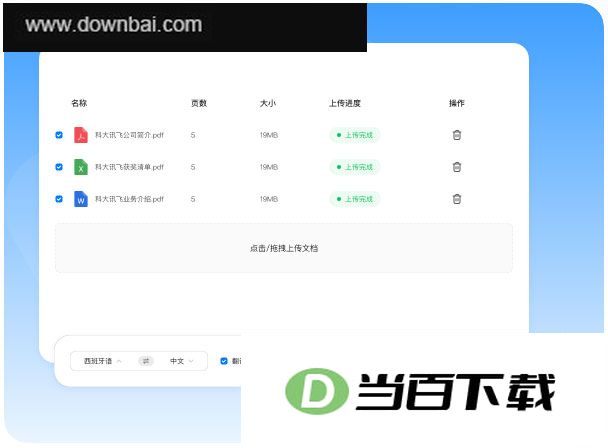This screenshot has height=448, width=608.
Task: Toggle checkbox for 科大讯飞业务介绍.pdf
Action: click(59, 199)
